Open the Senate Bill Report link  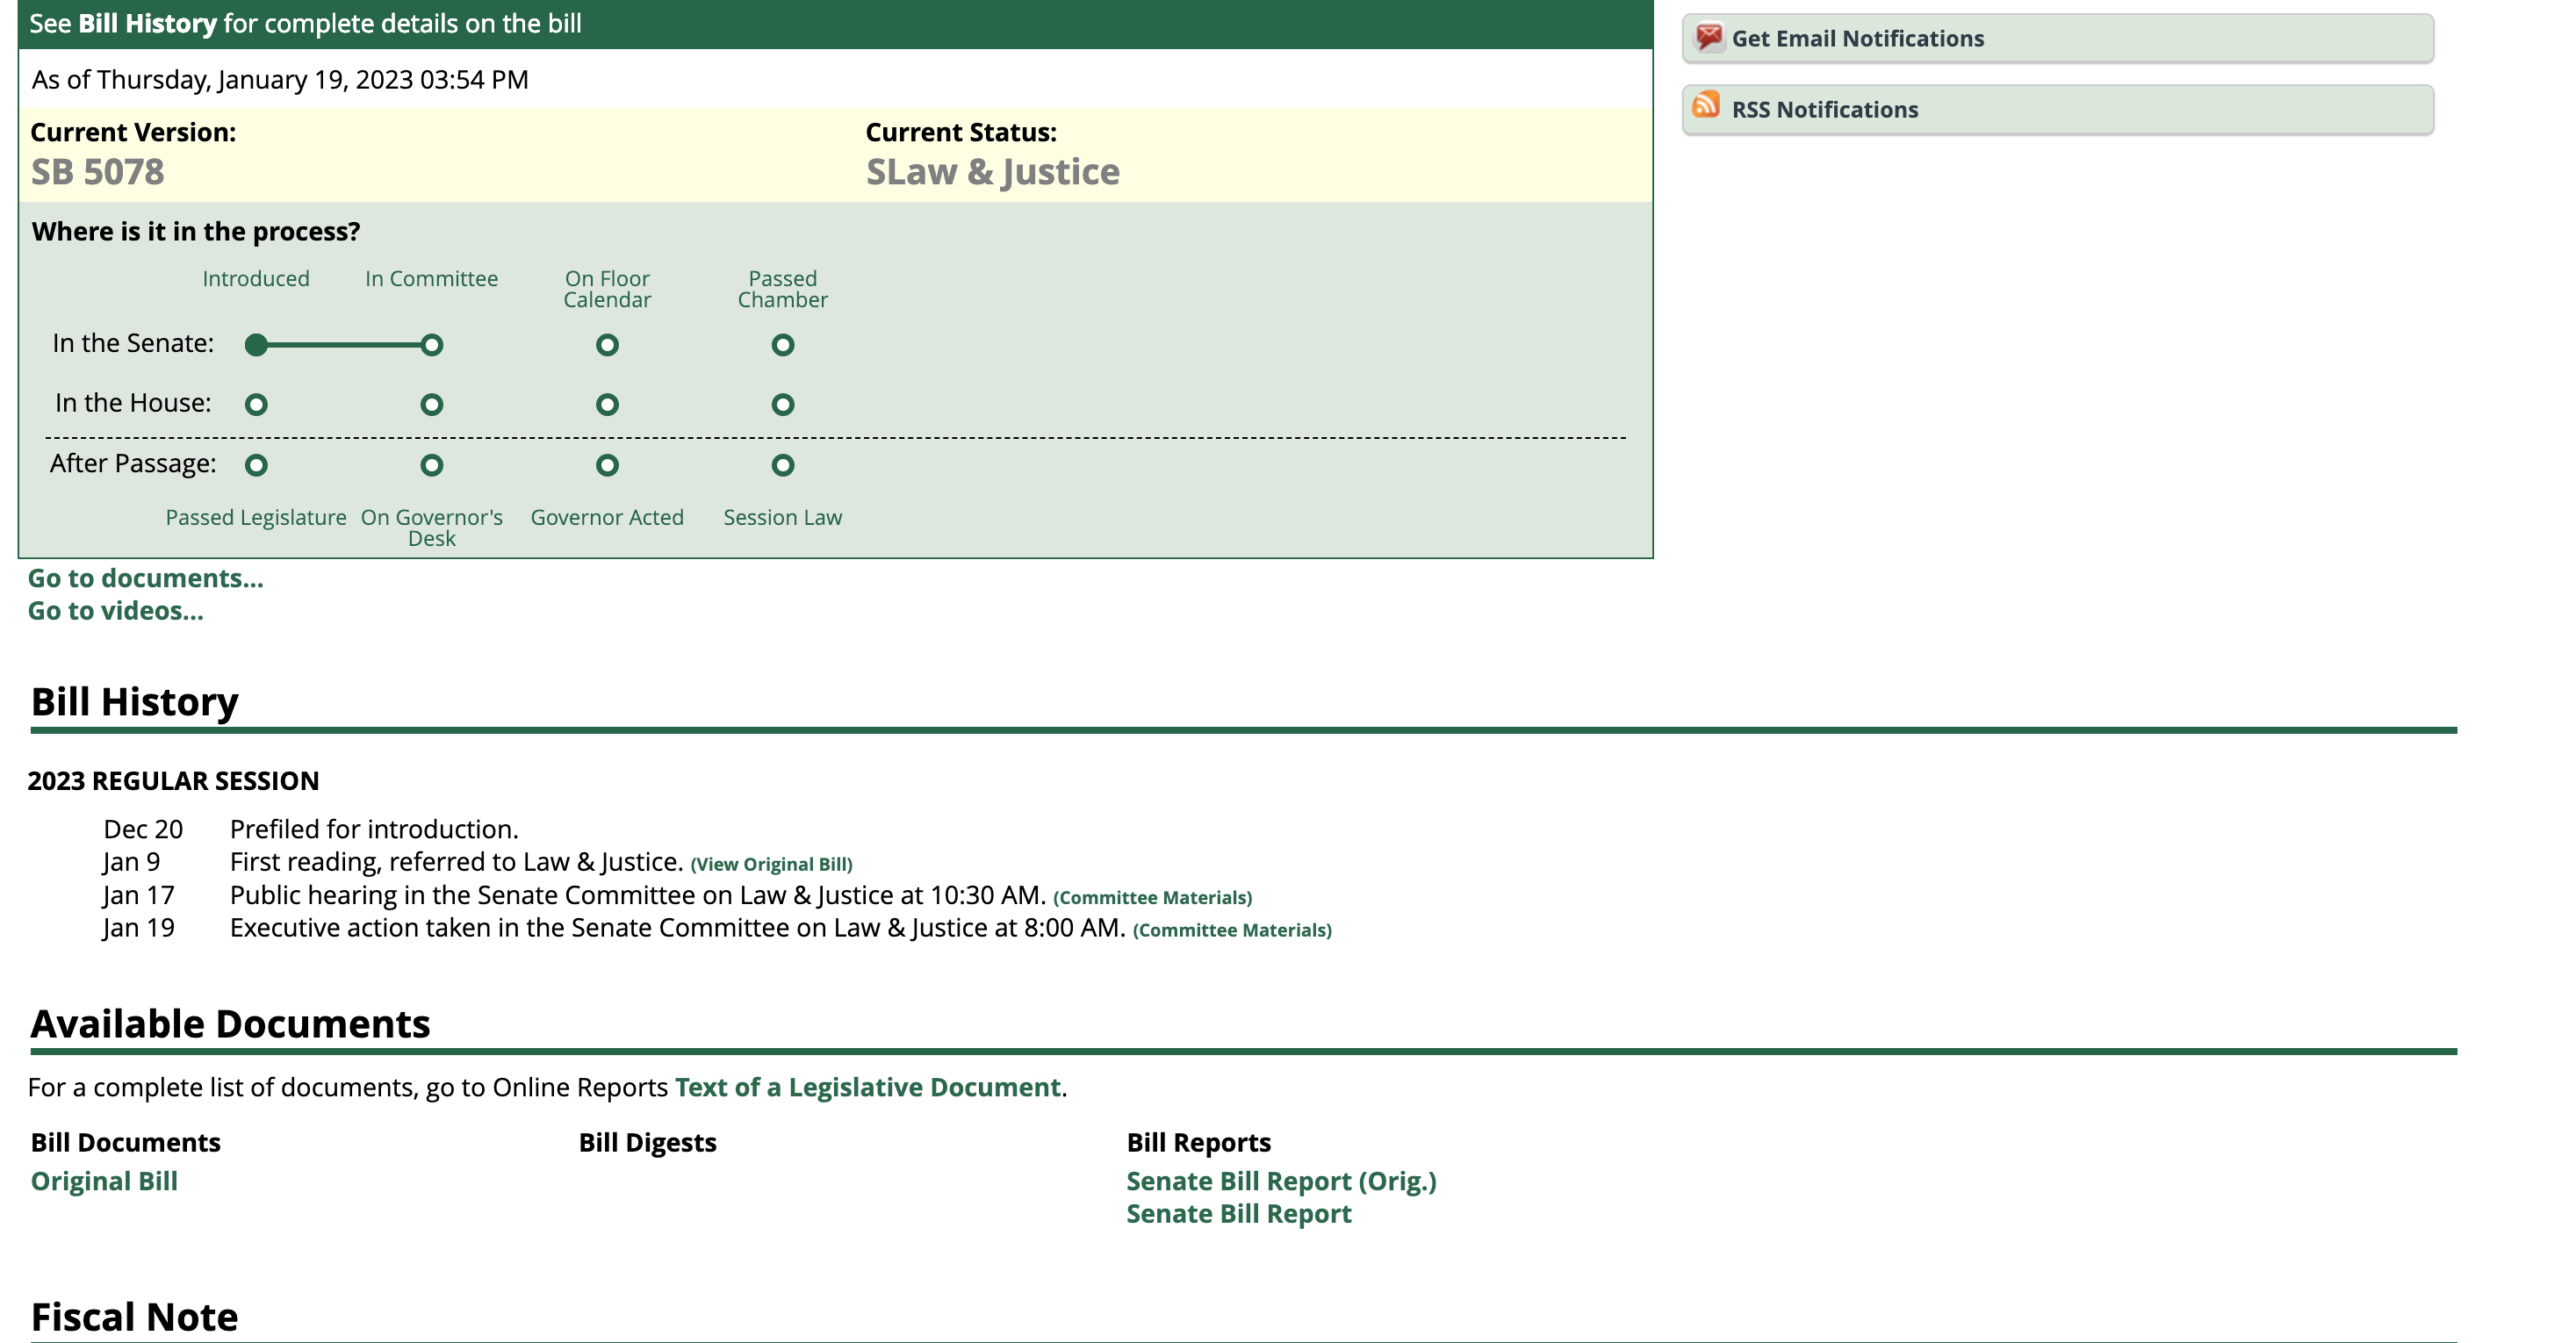[x=1239, y=1214]
